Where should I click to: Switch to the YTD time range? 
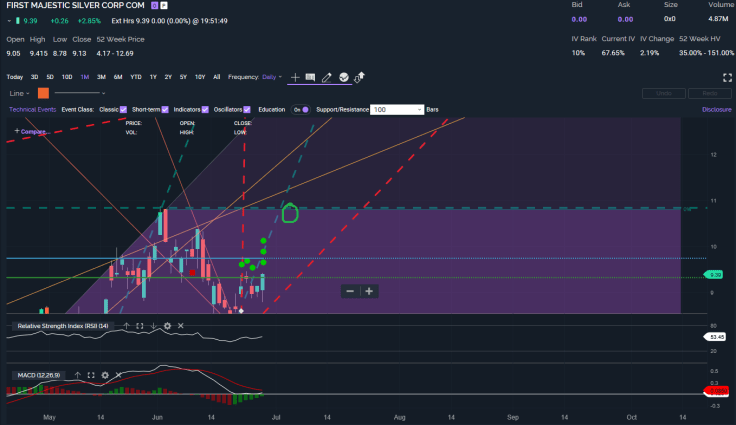tap(135, 77)
